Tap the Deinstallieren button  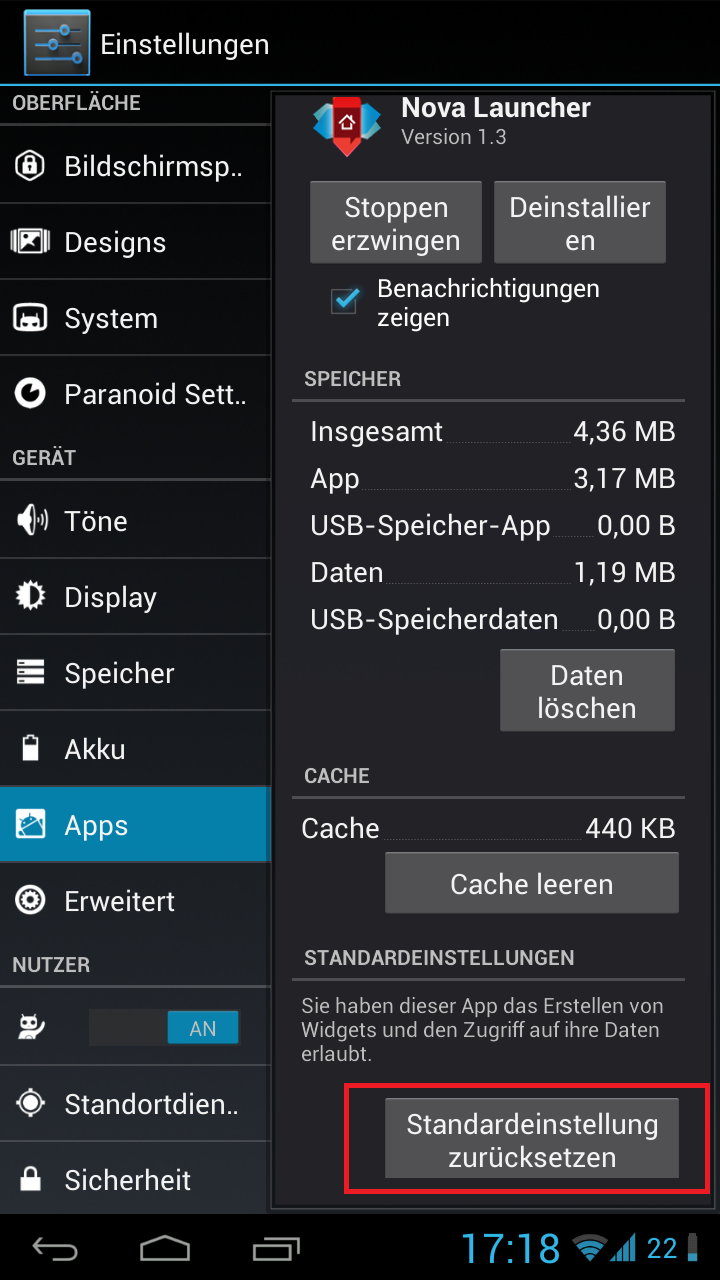point(580,223)
